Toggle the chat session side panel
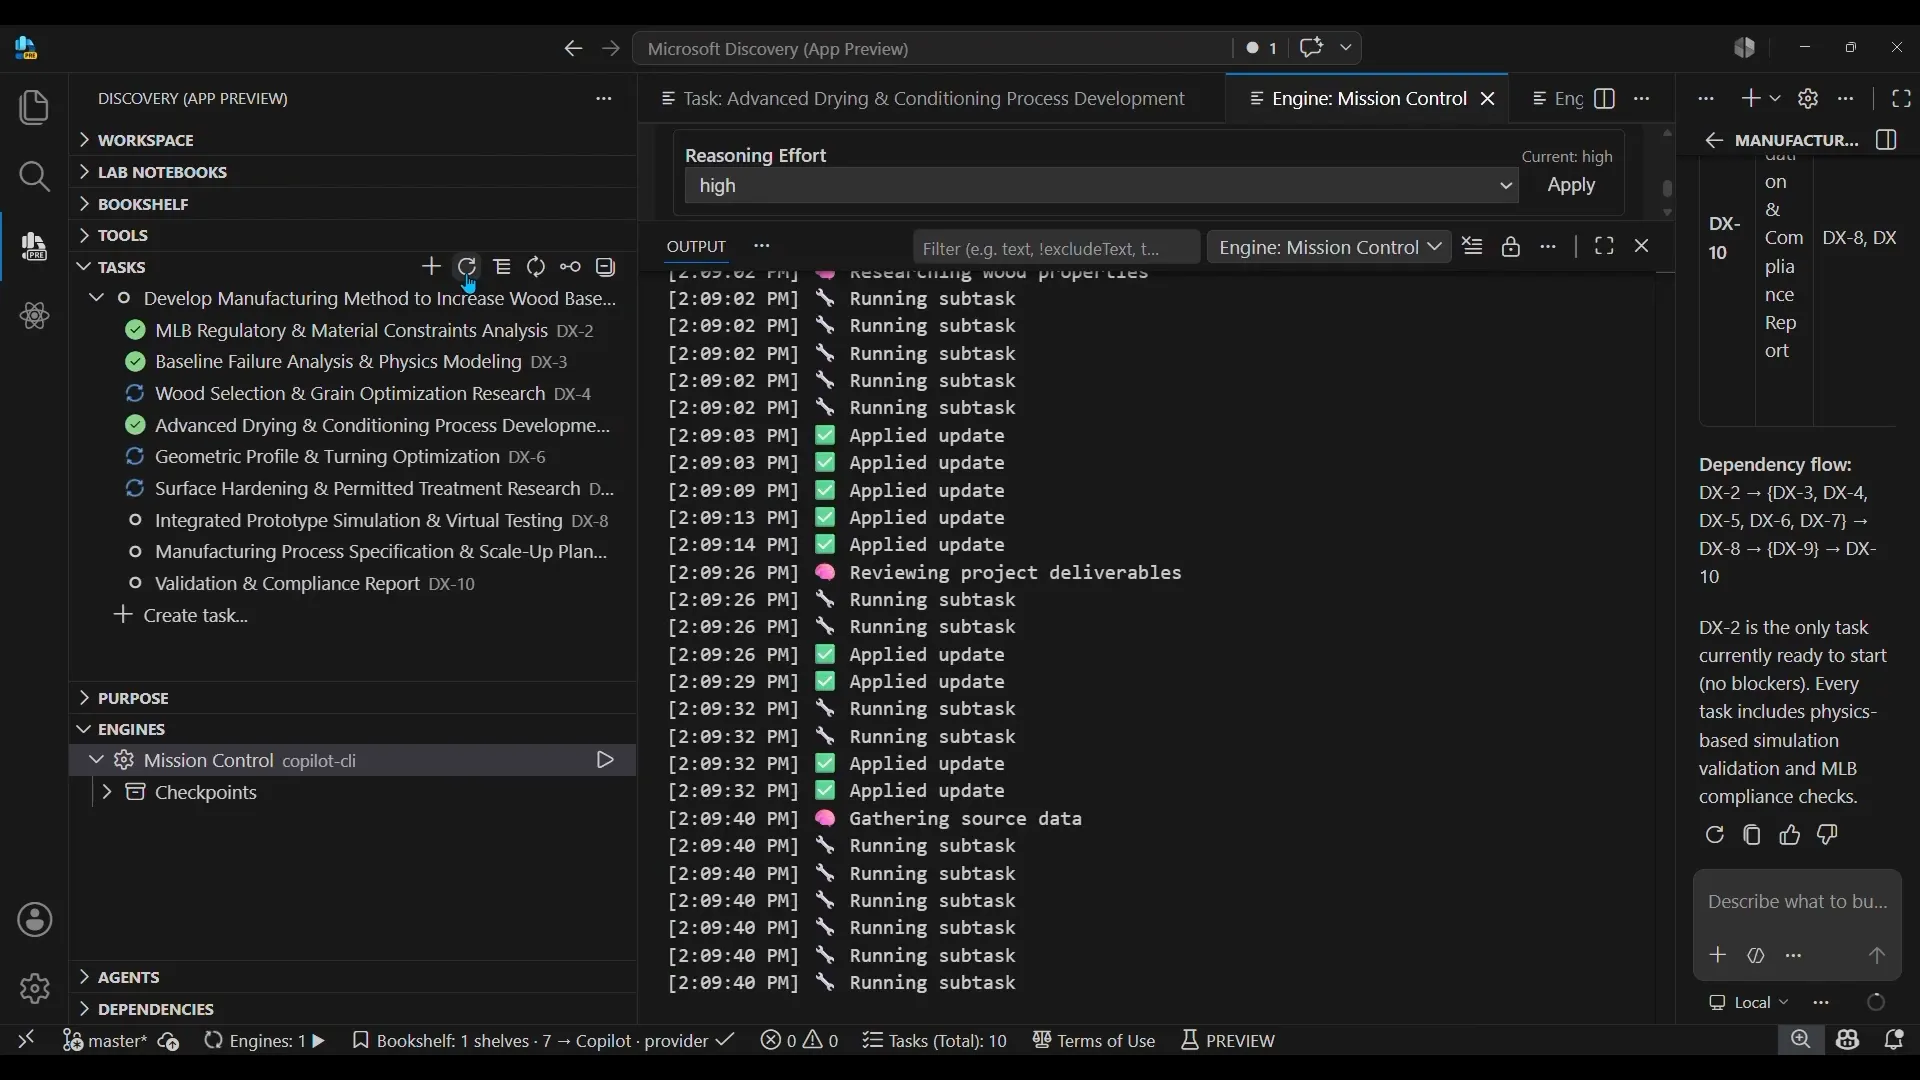 click(x=1887, y=140)
